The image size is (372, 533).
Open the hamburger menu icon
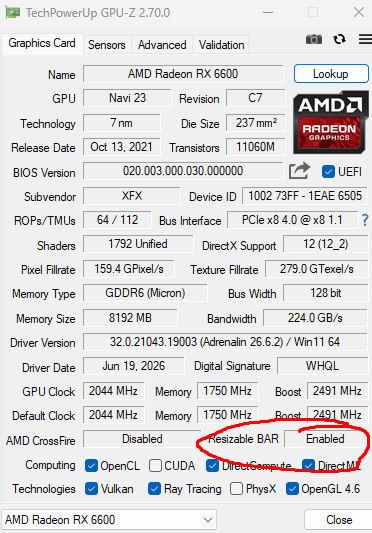point(365,39)
